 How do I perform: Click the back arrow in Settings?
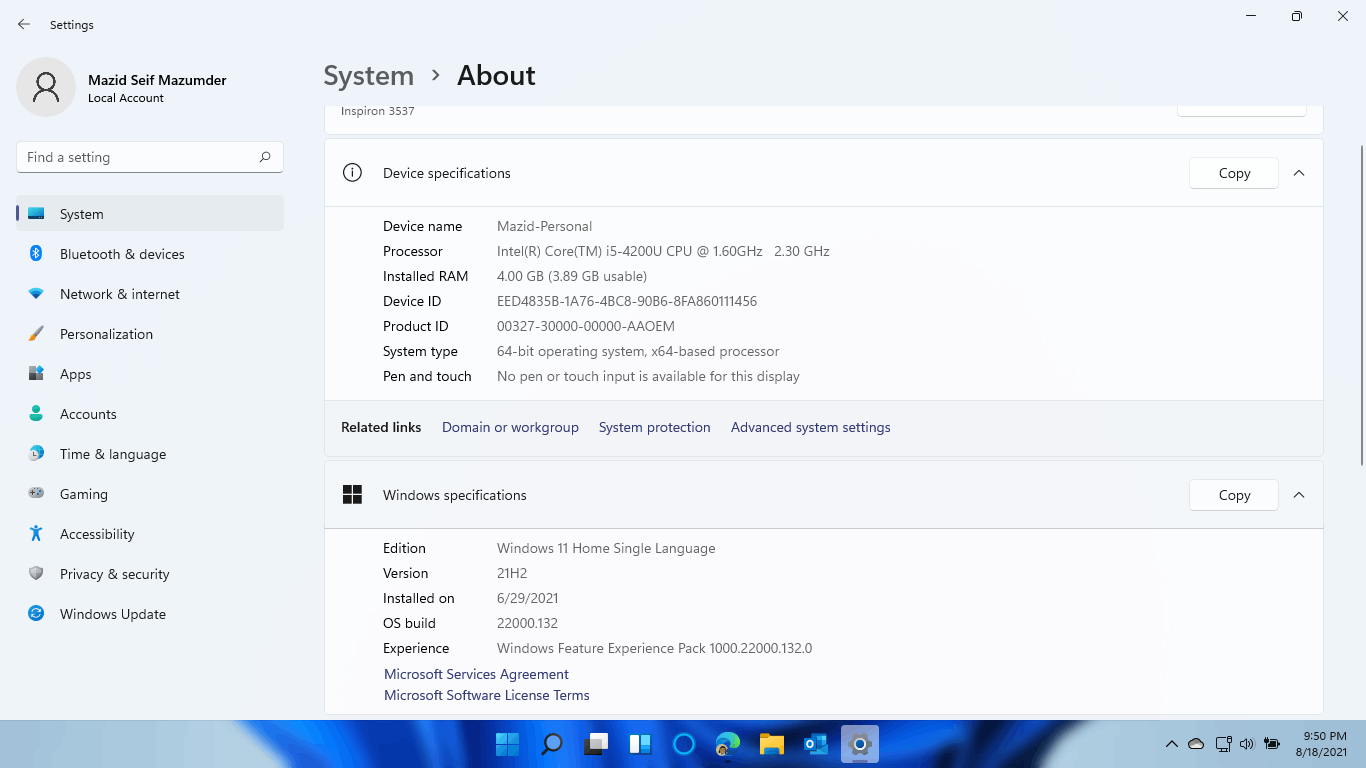[x=24, y=24]
